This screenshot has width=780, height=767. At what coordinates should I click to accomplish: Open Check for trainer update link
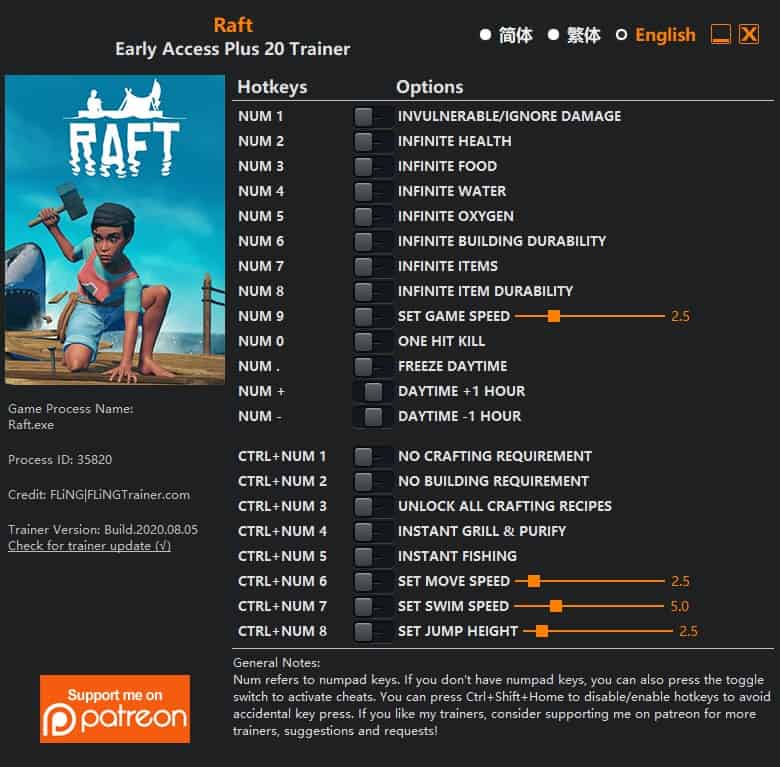(90, 546)
